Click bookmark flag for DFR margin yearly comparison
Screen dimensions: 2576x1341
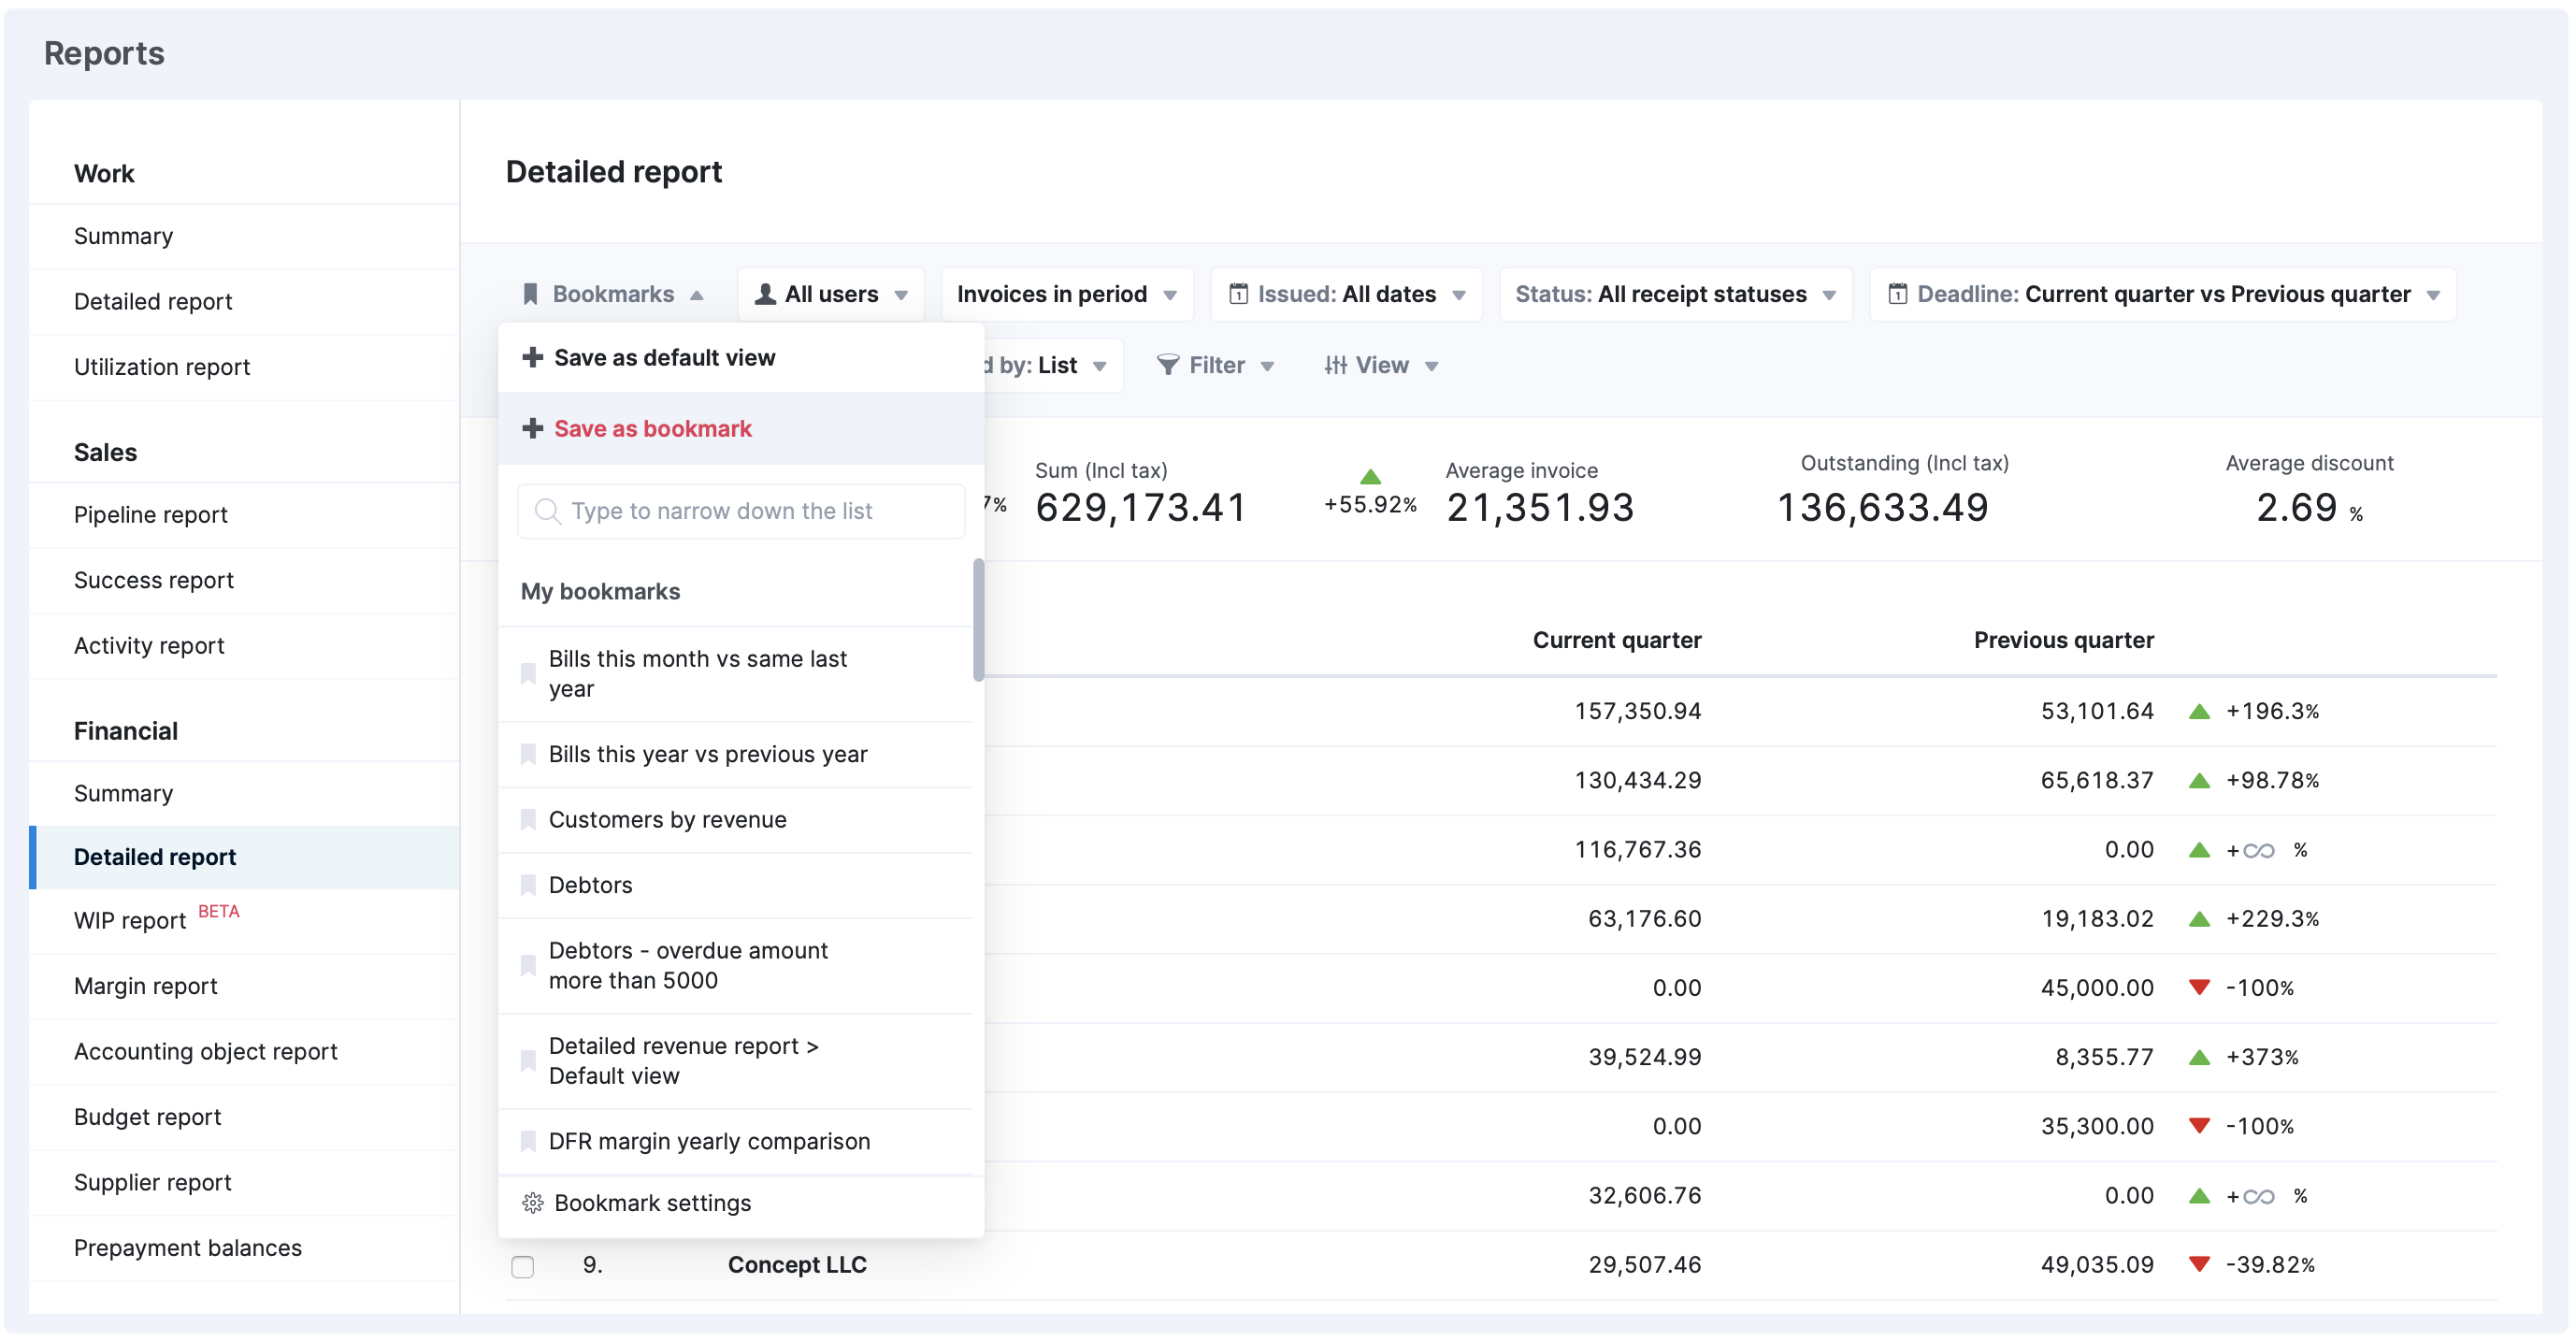[528, 1141]
